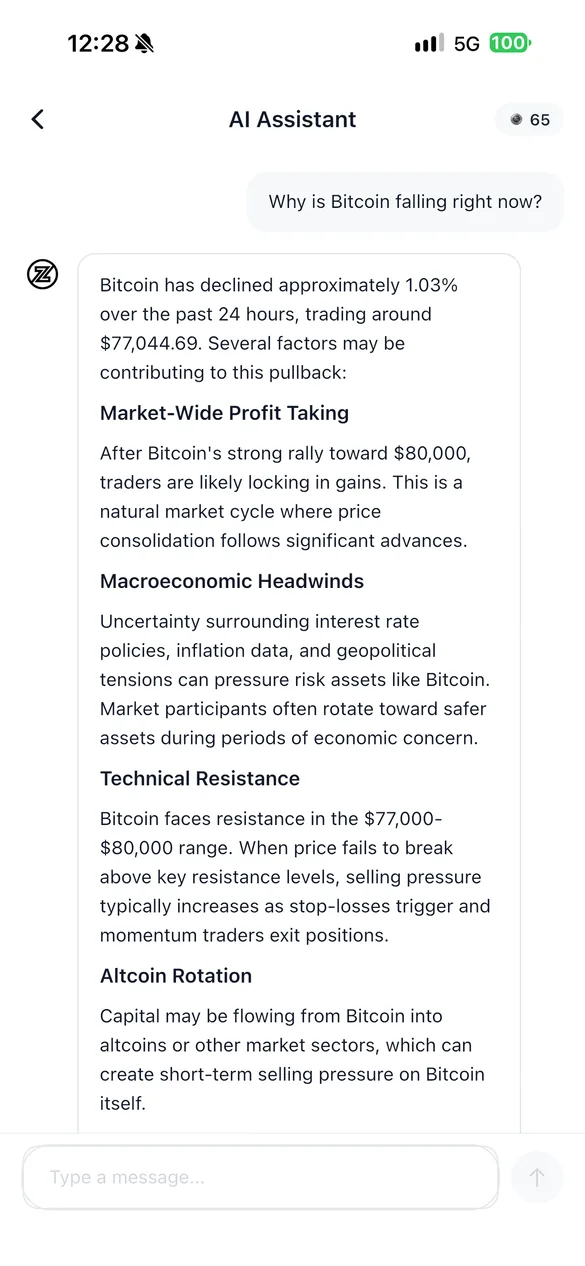
Task: Tap the silent mode bell icon
Action: pyautogui.click(x=144, y=43)
